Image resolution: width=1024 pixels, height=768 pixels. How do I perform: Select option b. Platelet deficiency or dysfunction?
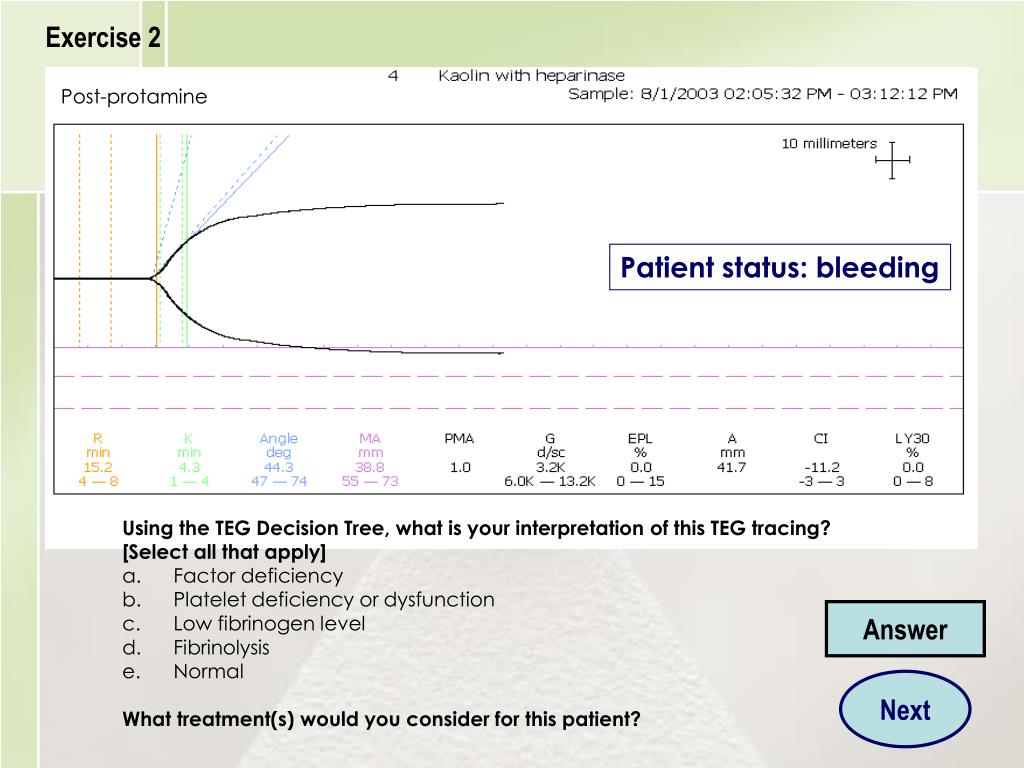point(309,600)
